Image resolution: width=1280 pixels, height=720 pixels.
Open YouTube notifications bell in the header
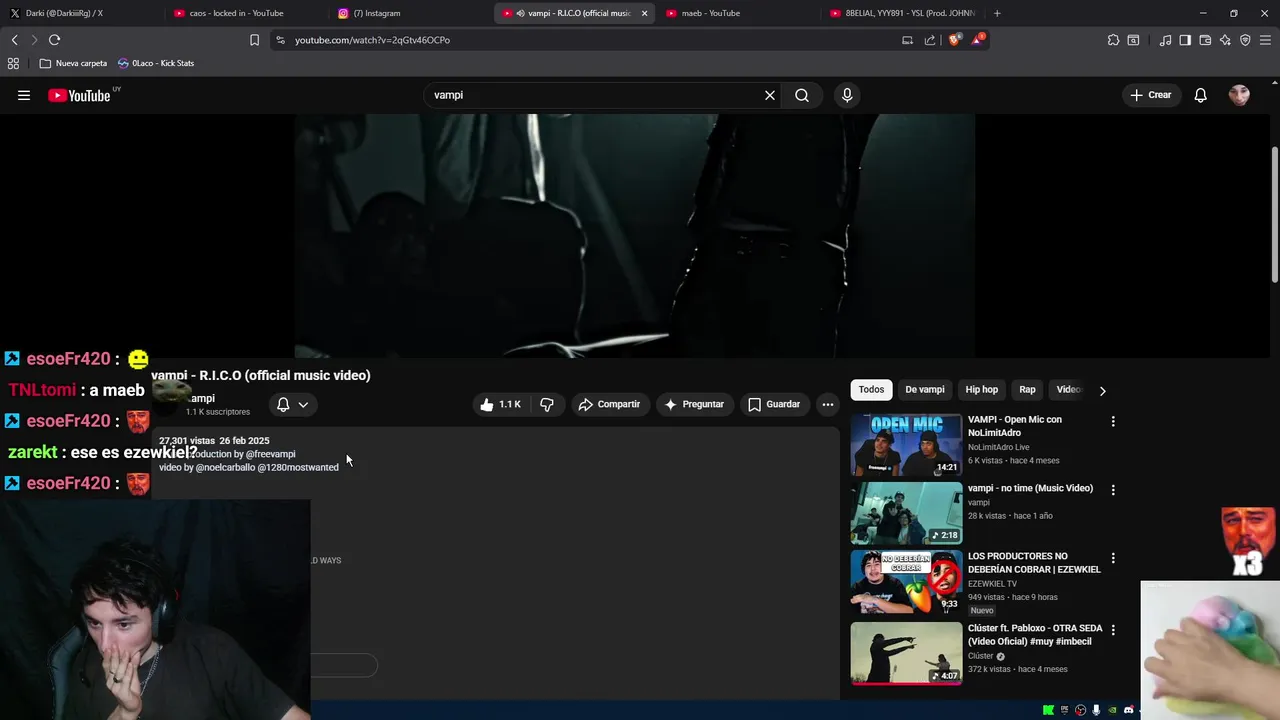[1201, 95]
